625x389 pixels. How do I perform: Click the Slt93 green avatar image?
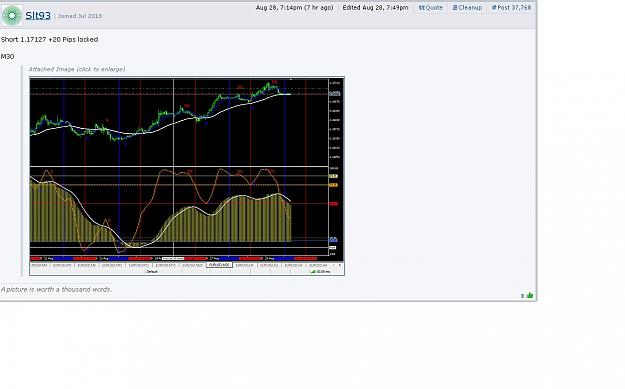tap(12, 16)
